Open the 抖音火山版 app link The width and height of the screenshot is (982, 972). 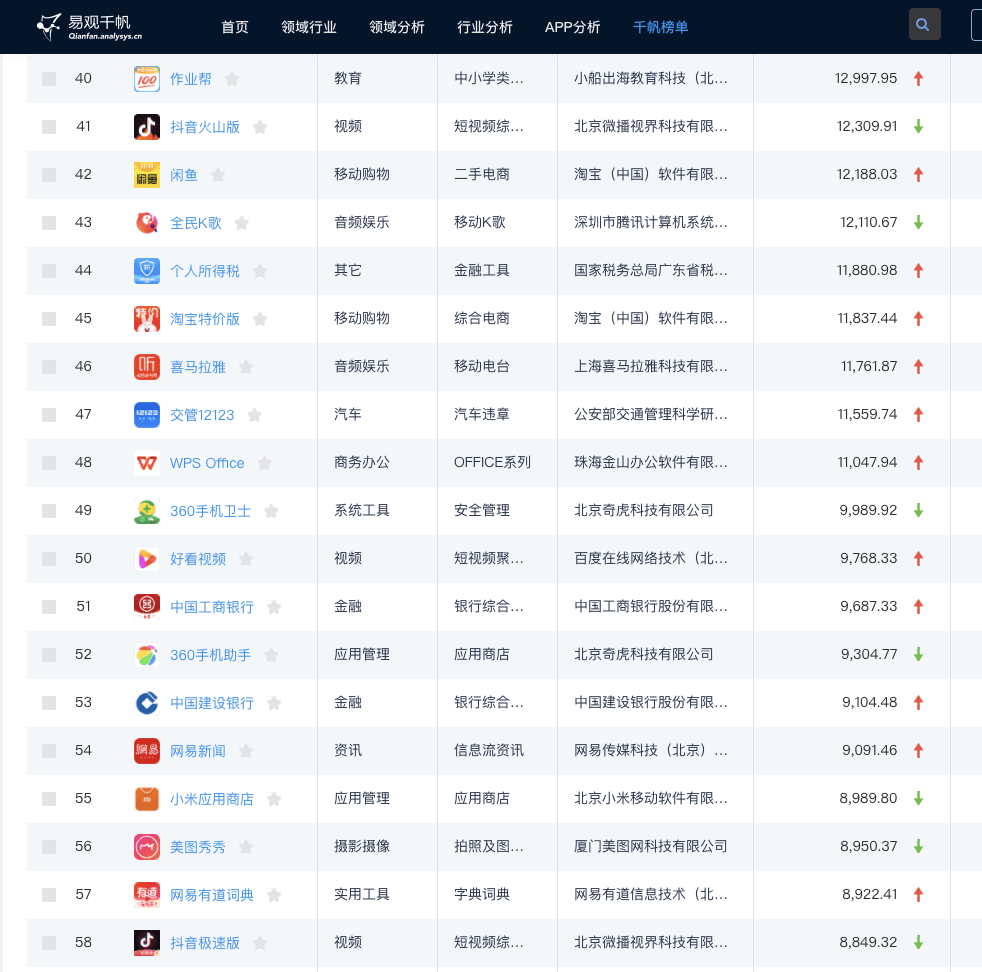click(x=205, y=127)
